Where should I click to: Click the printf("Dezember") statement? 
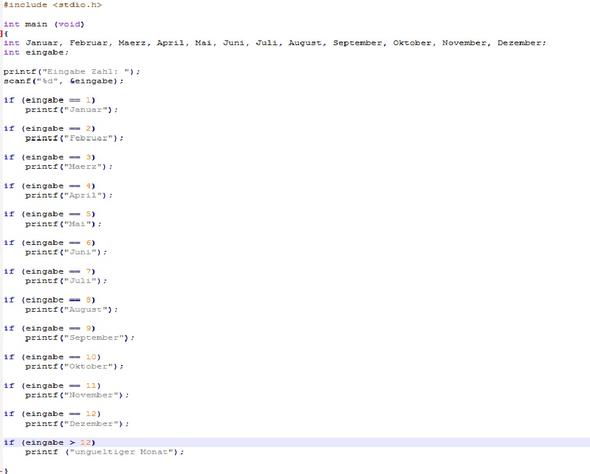(77, 424)
